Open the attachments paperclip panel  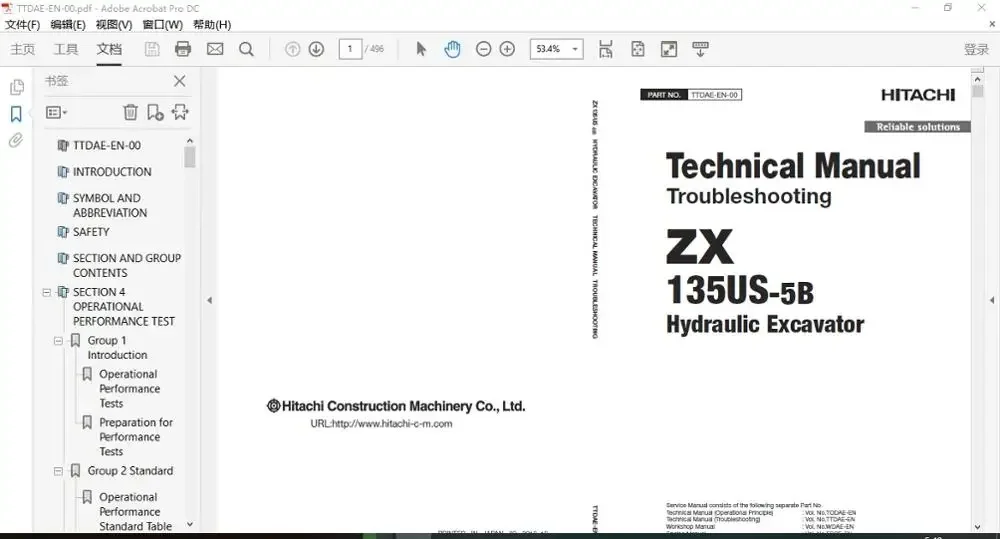click(x=17, y=140)
